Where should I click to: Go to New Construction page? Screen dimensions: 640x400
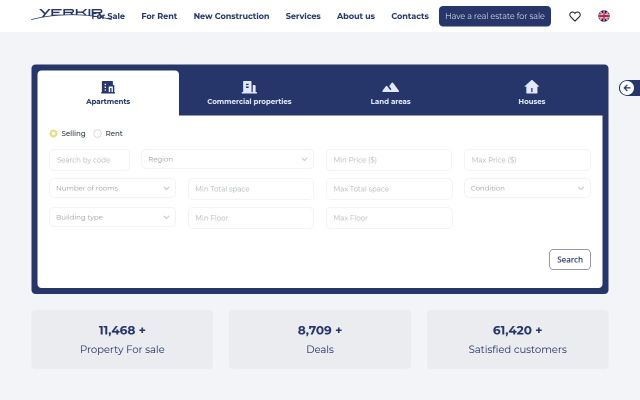tap(231, 16)
